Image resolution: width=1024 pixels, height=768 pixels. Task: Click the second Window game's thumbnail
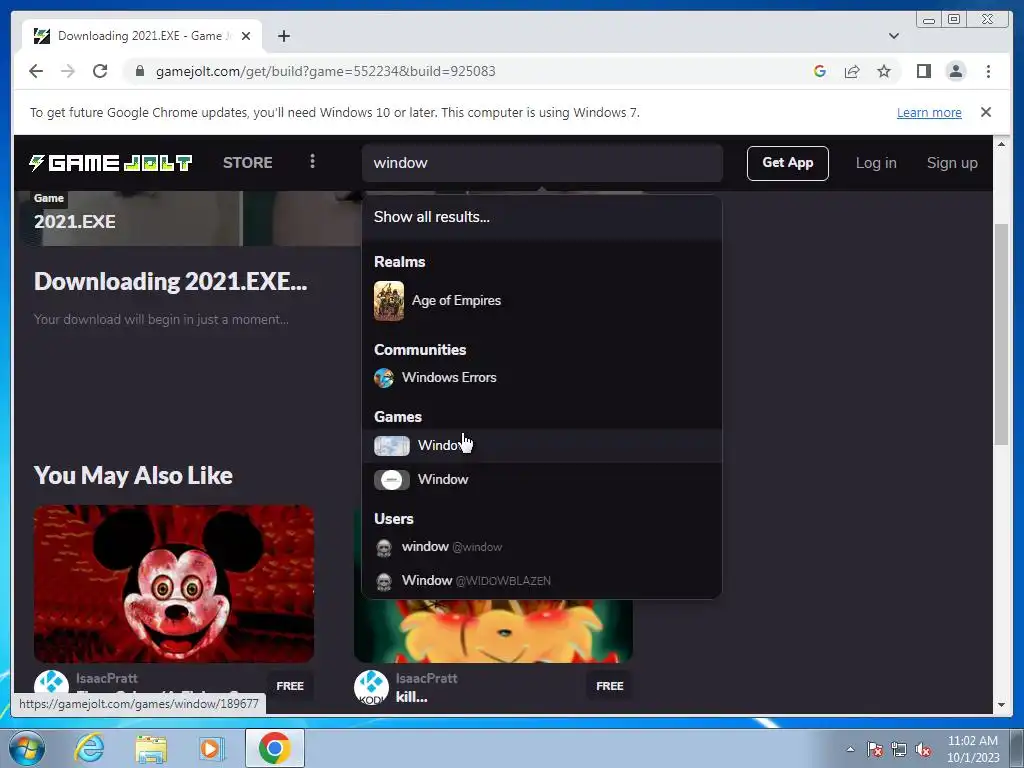coord(392,479)
